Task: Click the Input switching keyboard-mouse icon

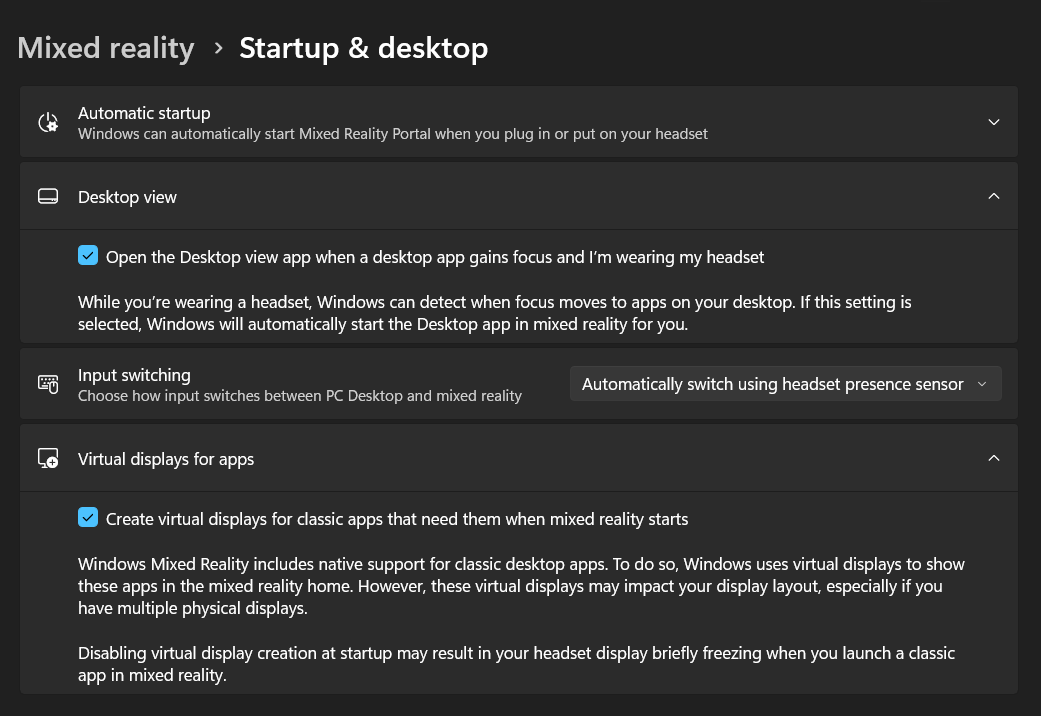Action: [x=48, y=384]
